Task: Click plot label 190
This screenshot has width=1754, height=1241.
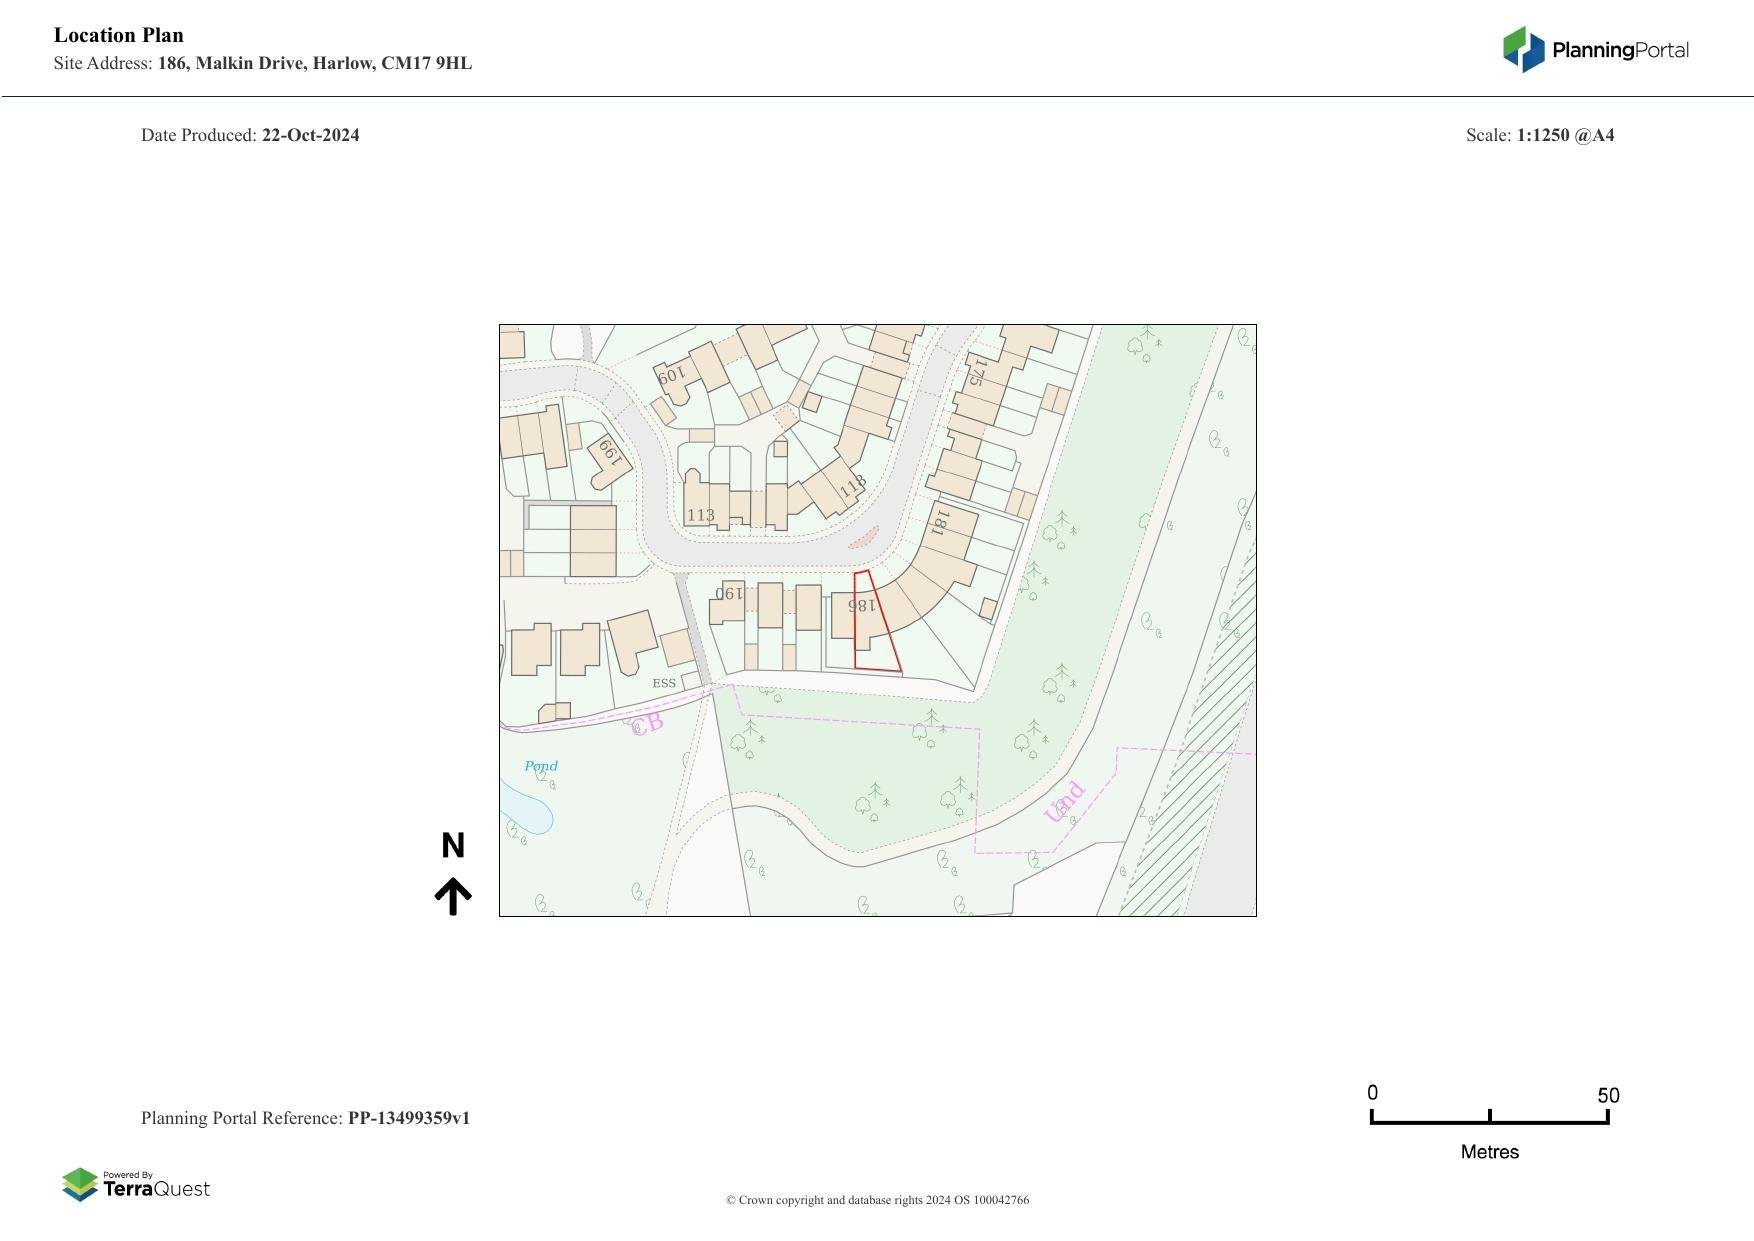Action: coord(729,594)
